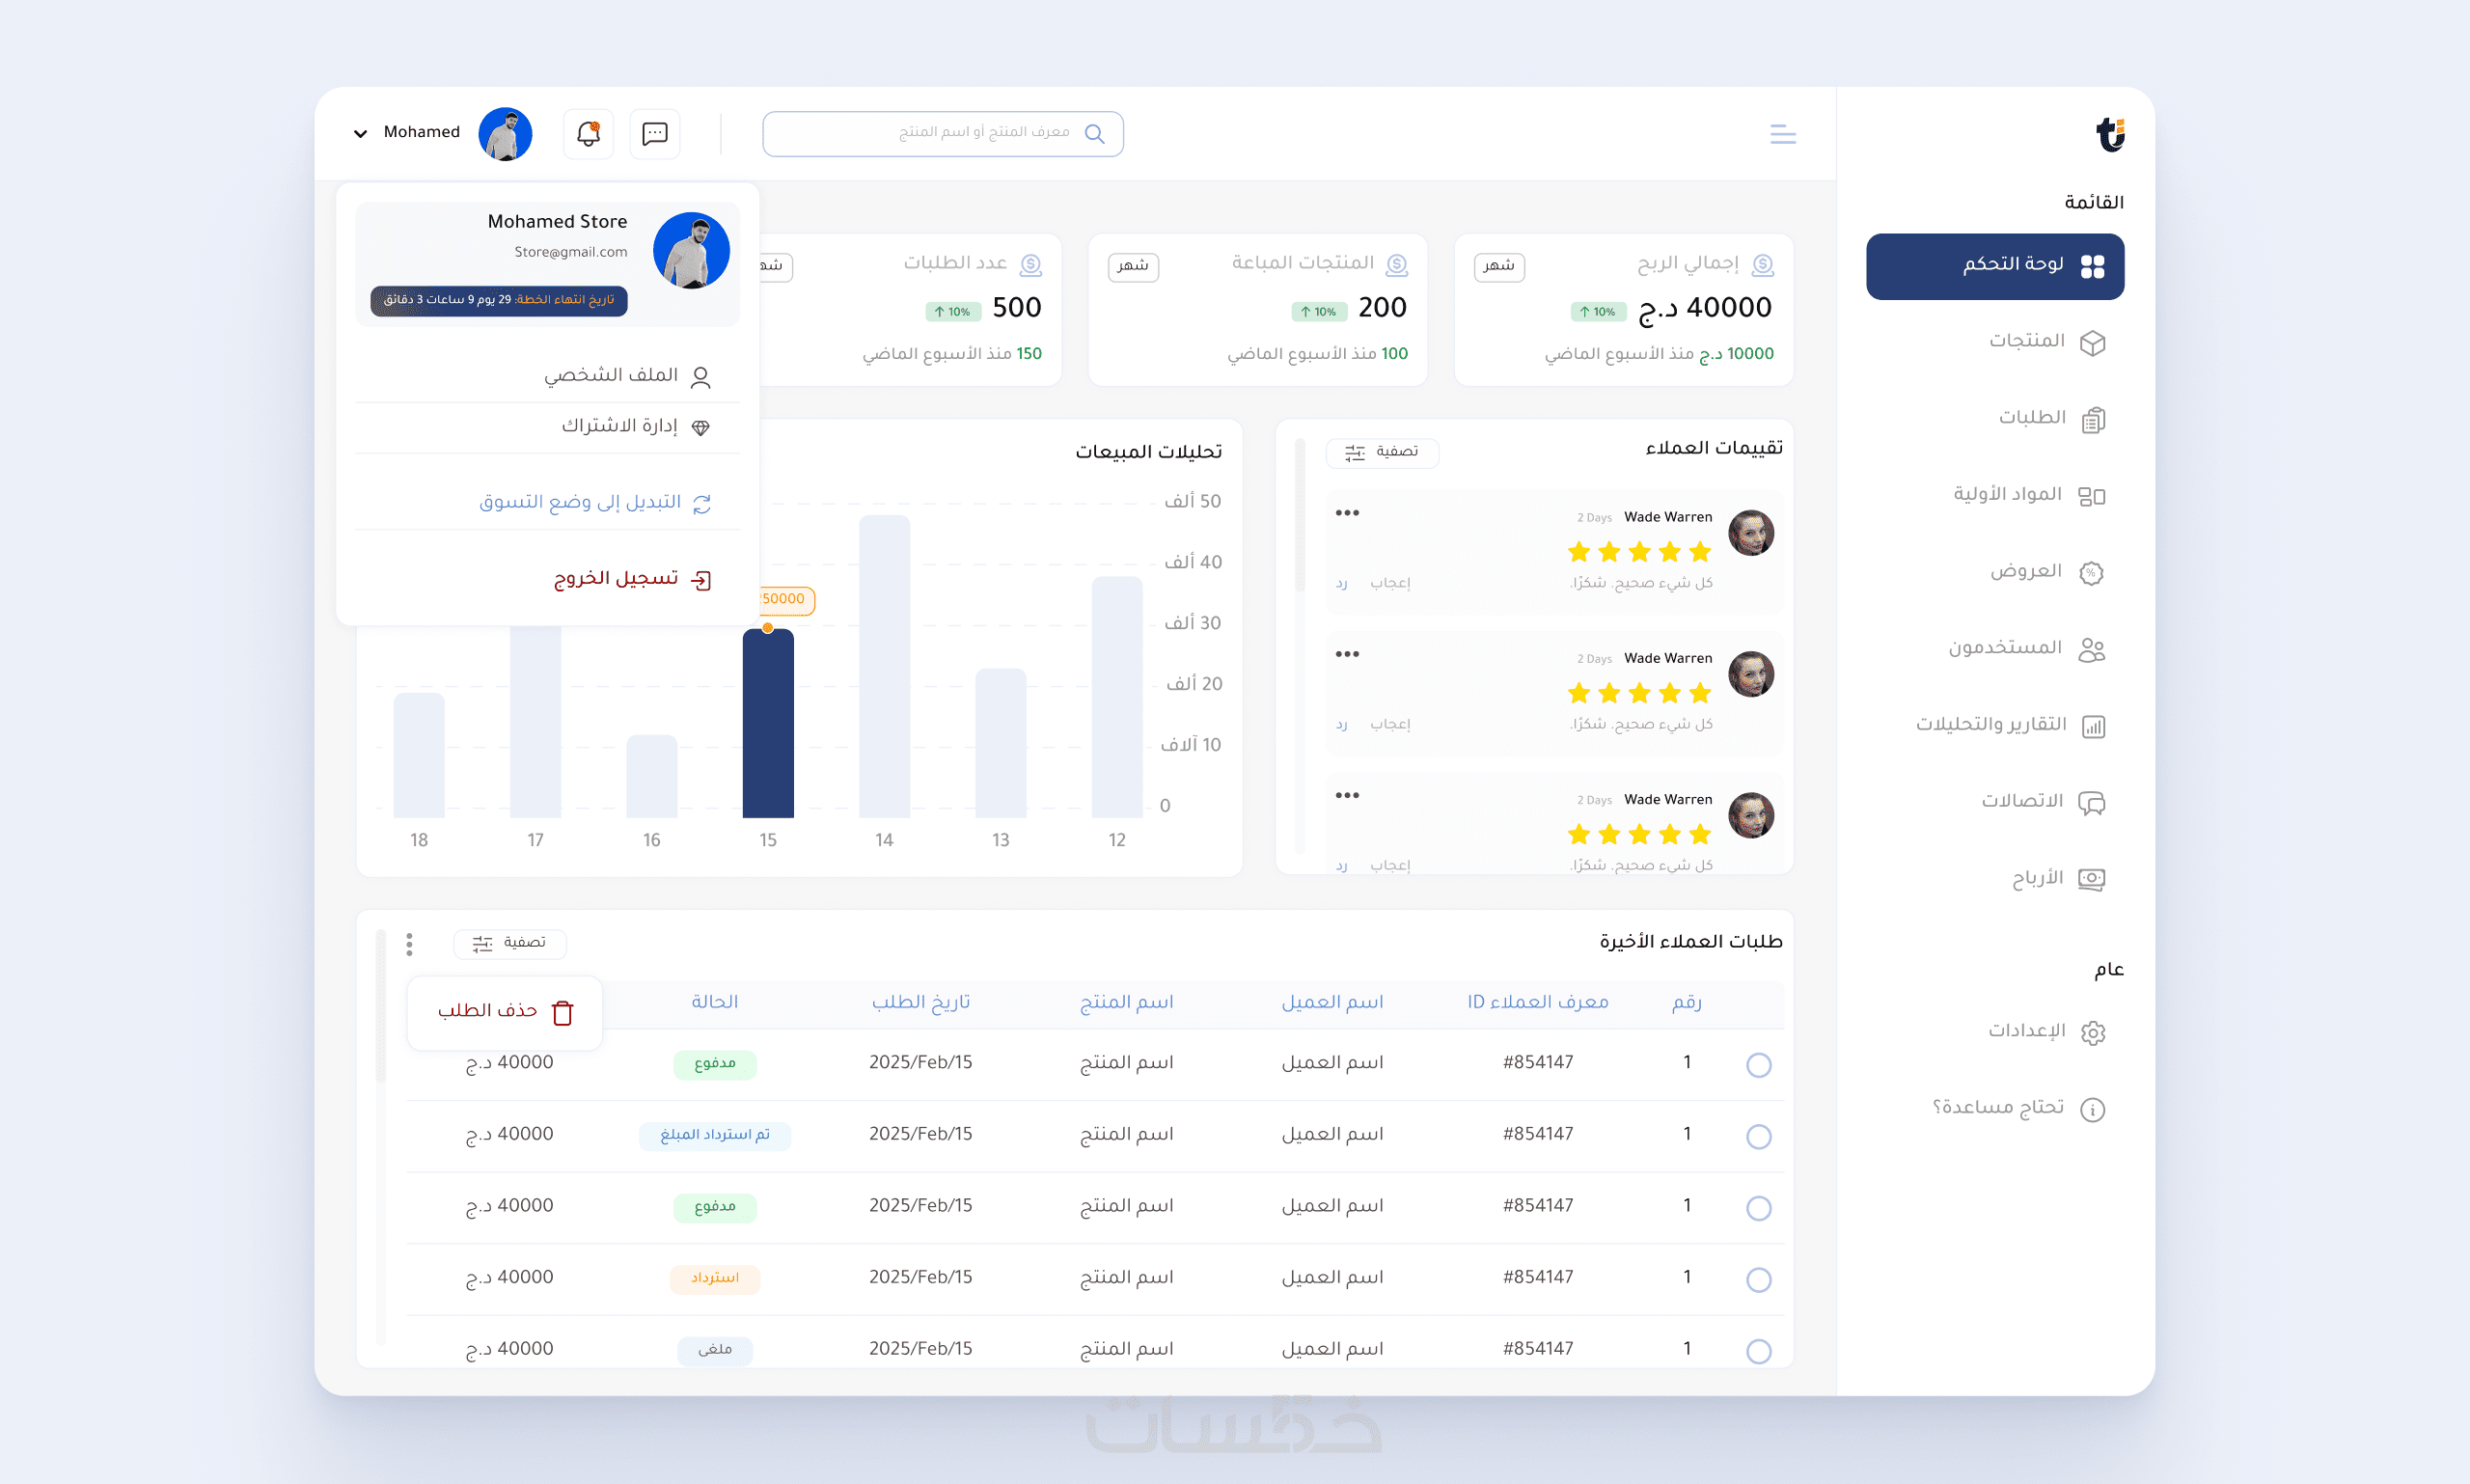Image resolution: width=2470 pixels, height=1484 pixels.
Task: Select the second order row radio button
Action: 1758,1136
